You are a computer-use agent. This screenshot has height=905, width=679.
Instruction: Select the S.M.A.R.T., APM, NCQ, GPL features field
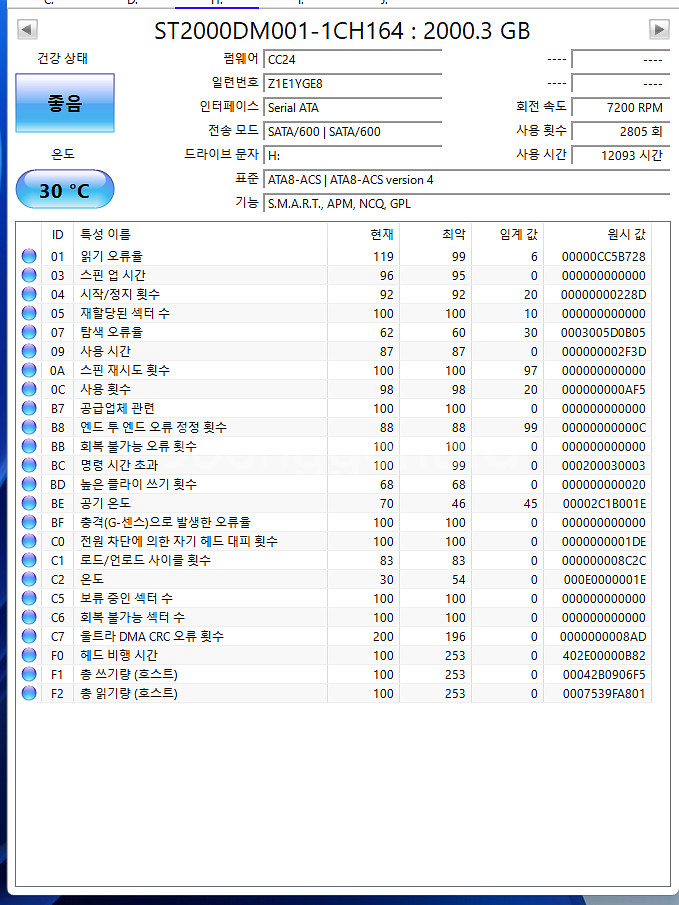467,204
